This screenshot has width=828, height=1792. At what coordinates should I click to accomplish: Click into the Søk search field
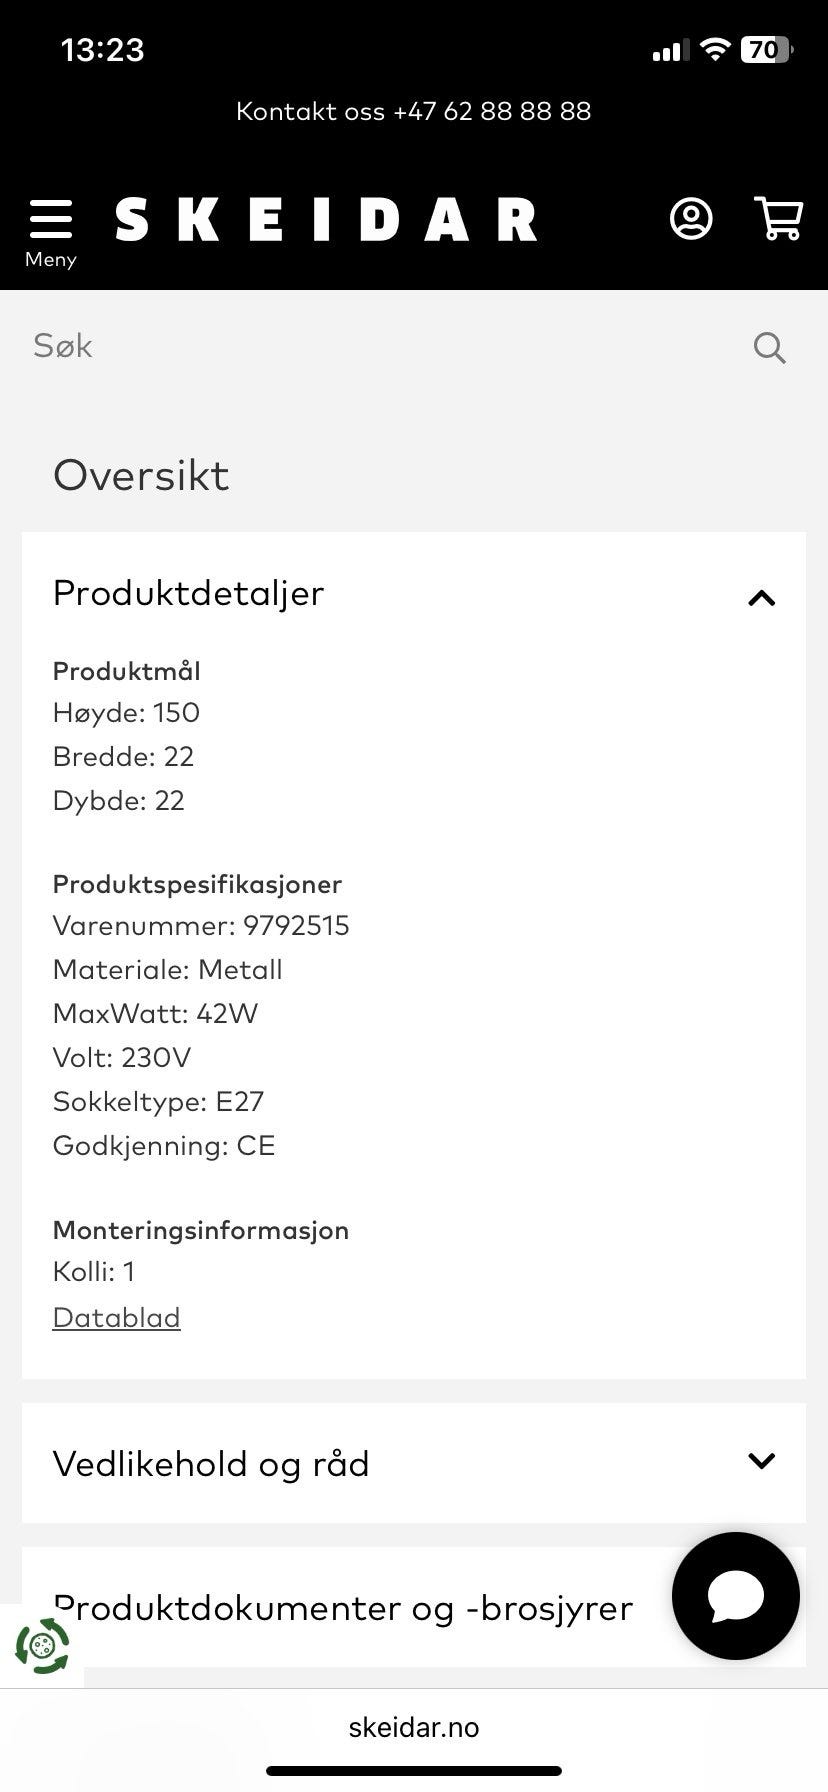point(380,346)
